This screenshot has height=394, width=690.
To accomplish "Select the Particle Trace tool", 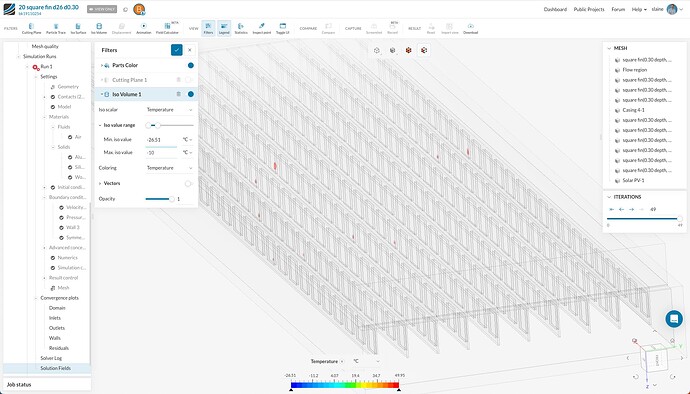I will click(x=55, y=29).
